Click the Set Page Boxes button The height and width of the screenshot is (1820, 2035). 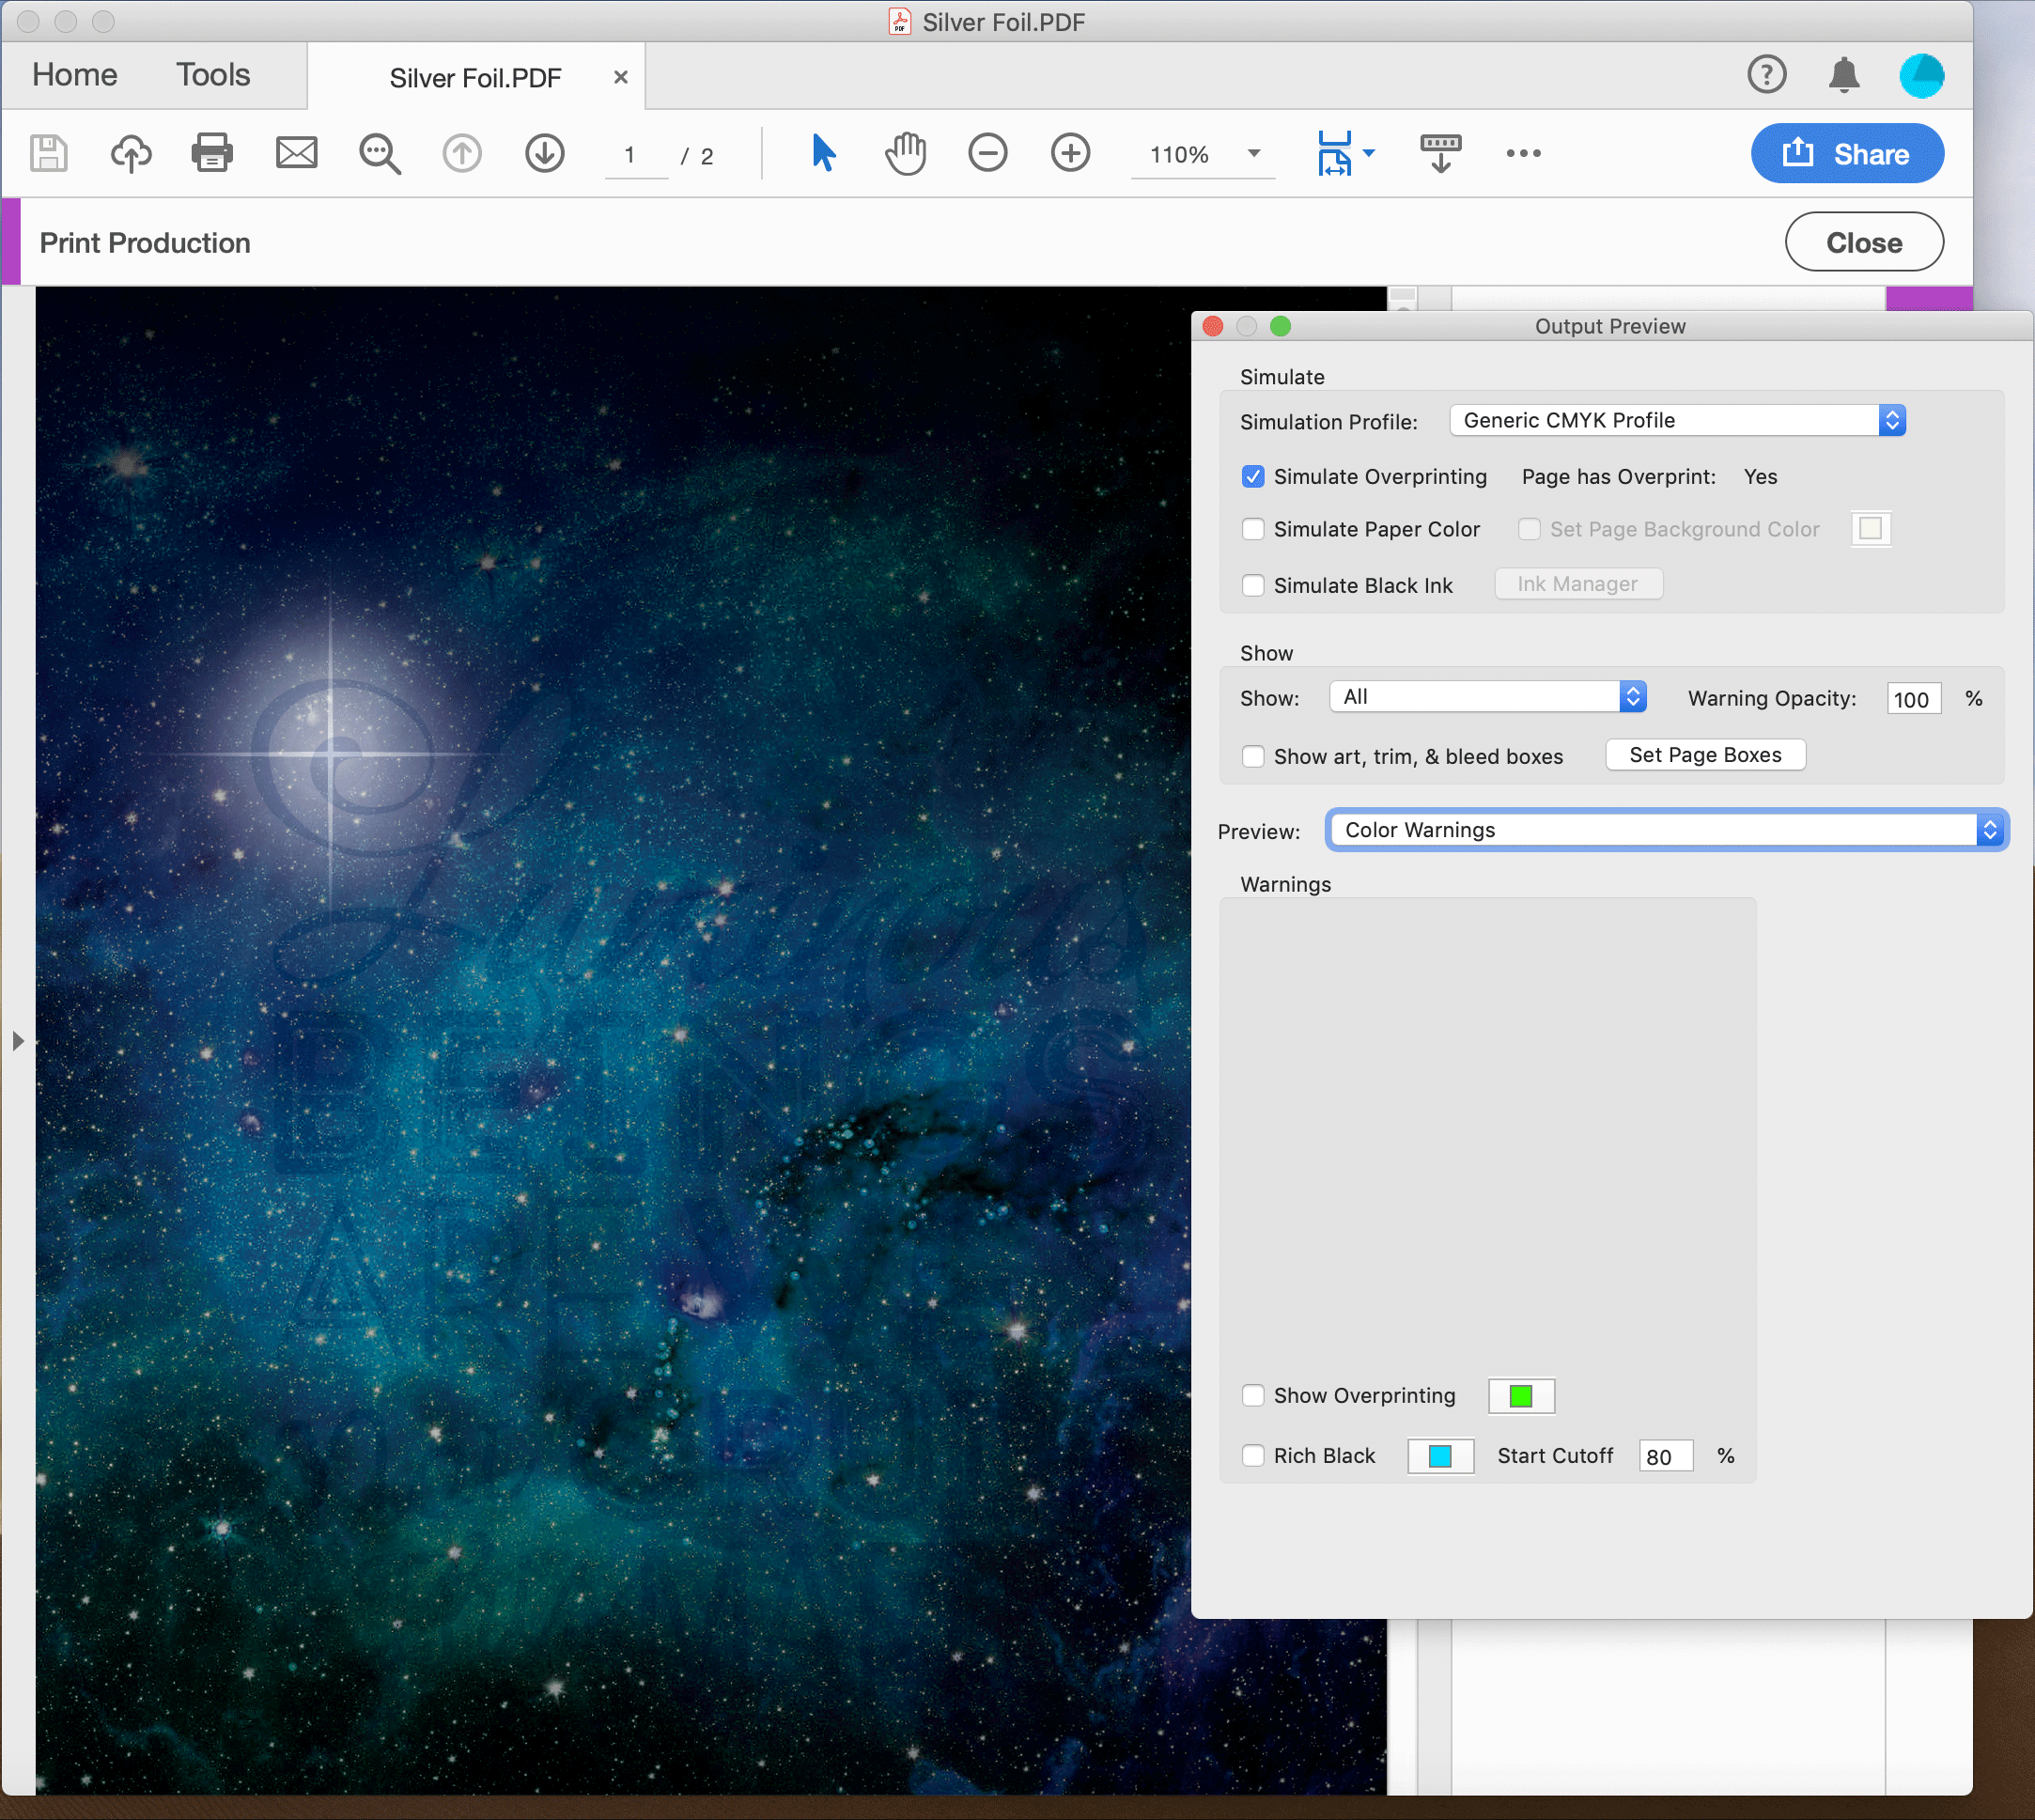click(x=1705, y=755)
